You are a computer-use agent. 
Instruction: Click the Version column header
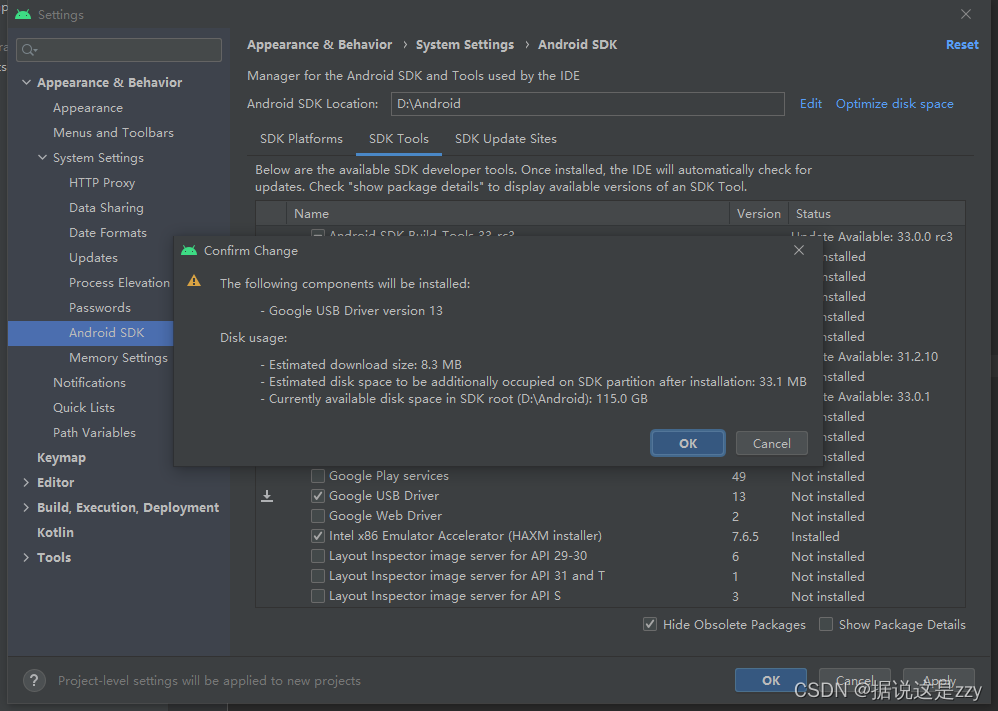[759, 214]
